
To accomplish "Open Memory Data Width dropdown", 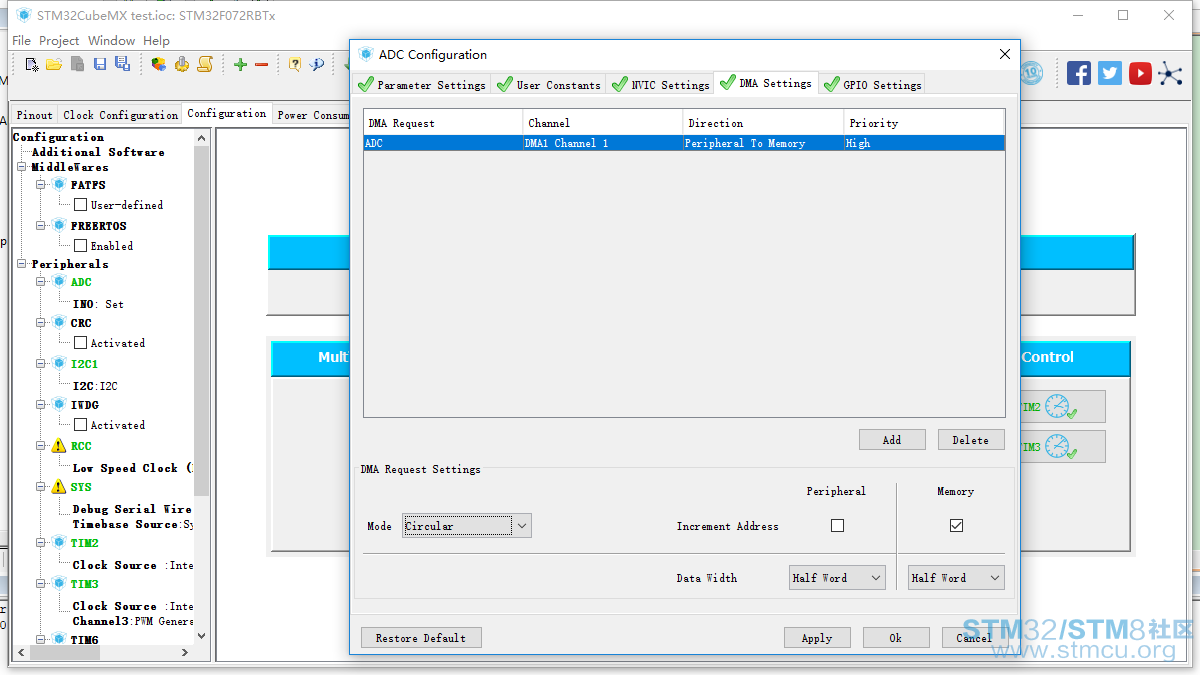I will click(x=956, y=577).
